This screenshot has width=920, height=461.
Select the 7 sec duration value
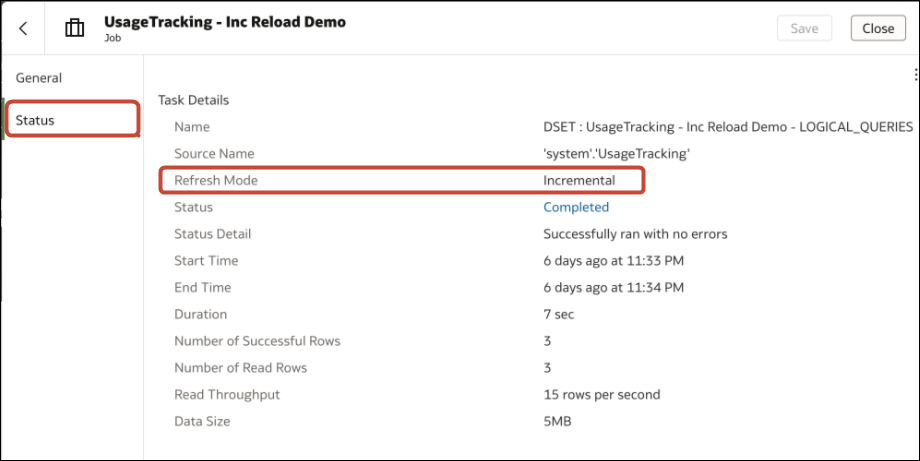coord(560,314)
